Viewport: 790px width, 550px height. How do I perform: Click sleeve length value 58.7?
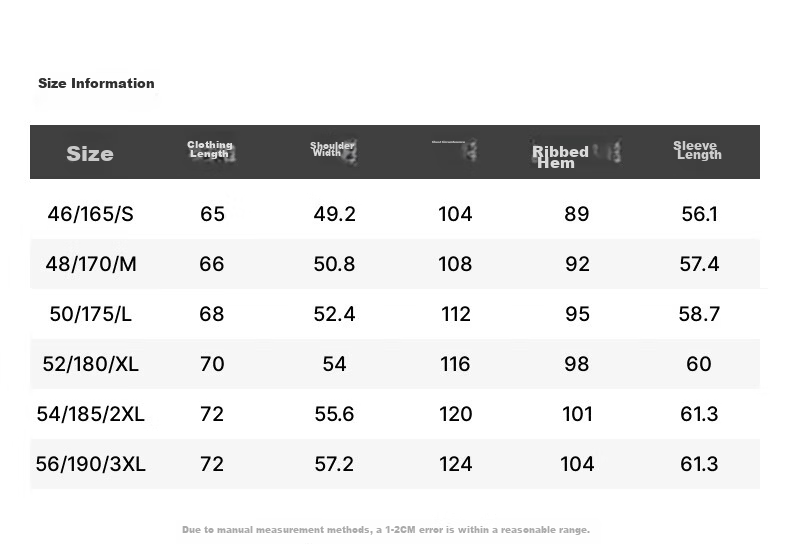[699, 314]
